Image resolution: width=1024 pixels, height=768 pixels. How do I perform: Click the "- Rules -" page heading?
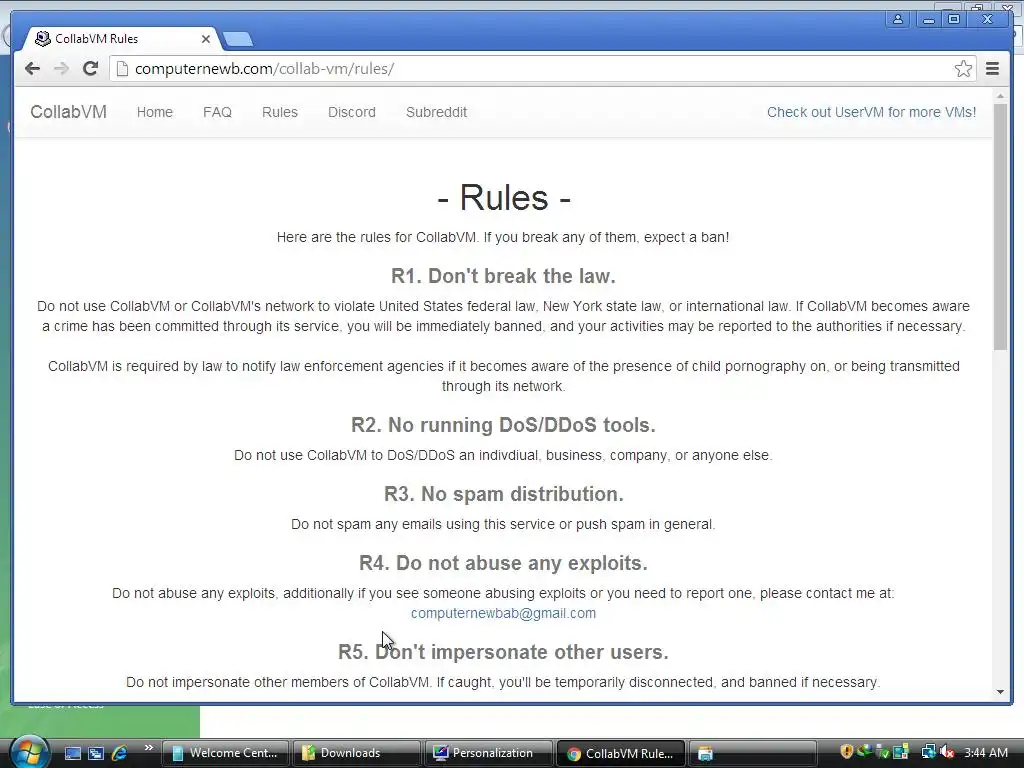pyautogui.click(x=504, y=197)
